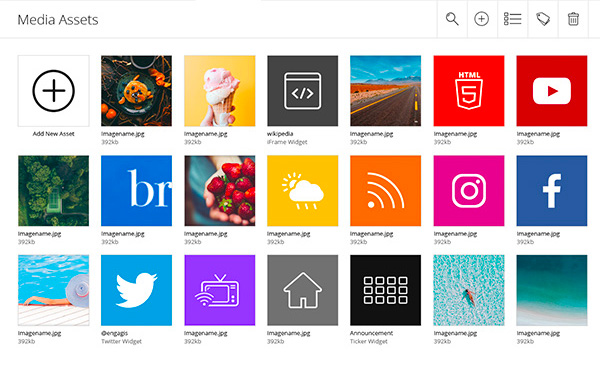The width and height of the screenshot is (600, 370).
Task: Click the 'Add New Asset' label
Action: (54, 134)
